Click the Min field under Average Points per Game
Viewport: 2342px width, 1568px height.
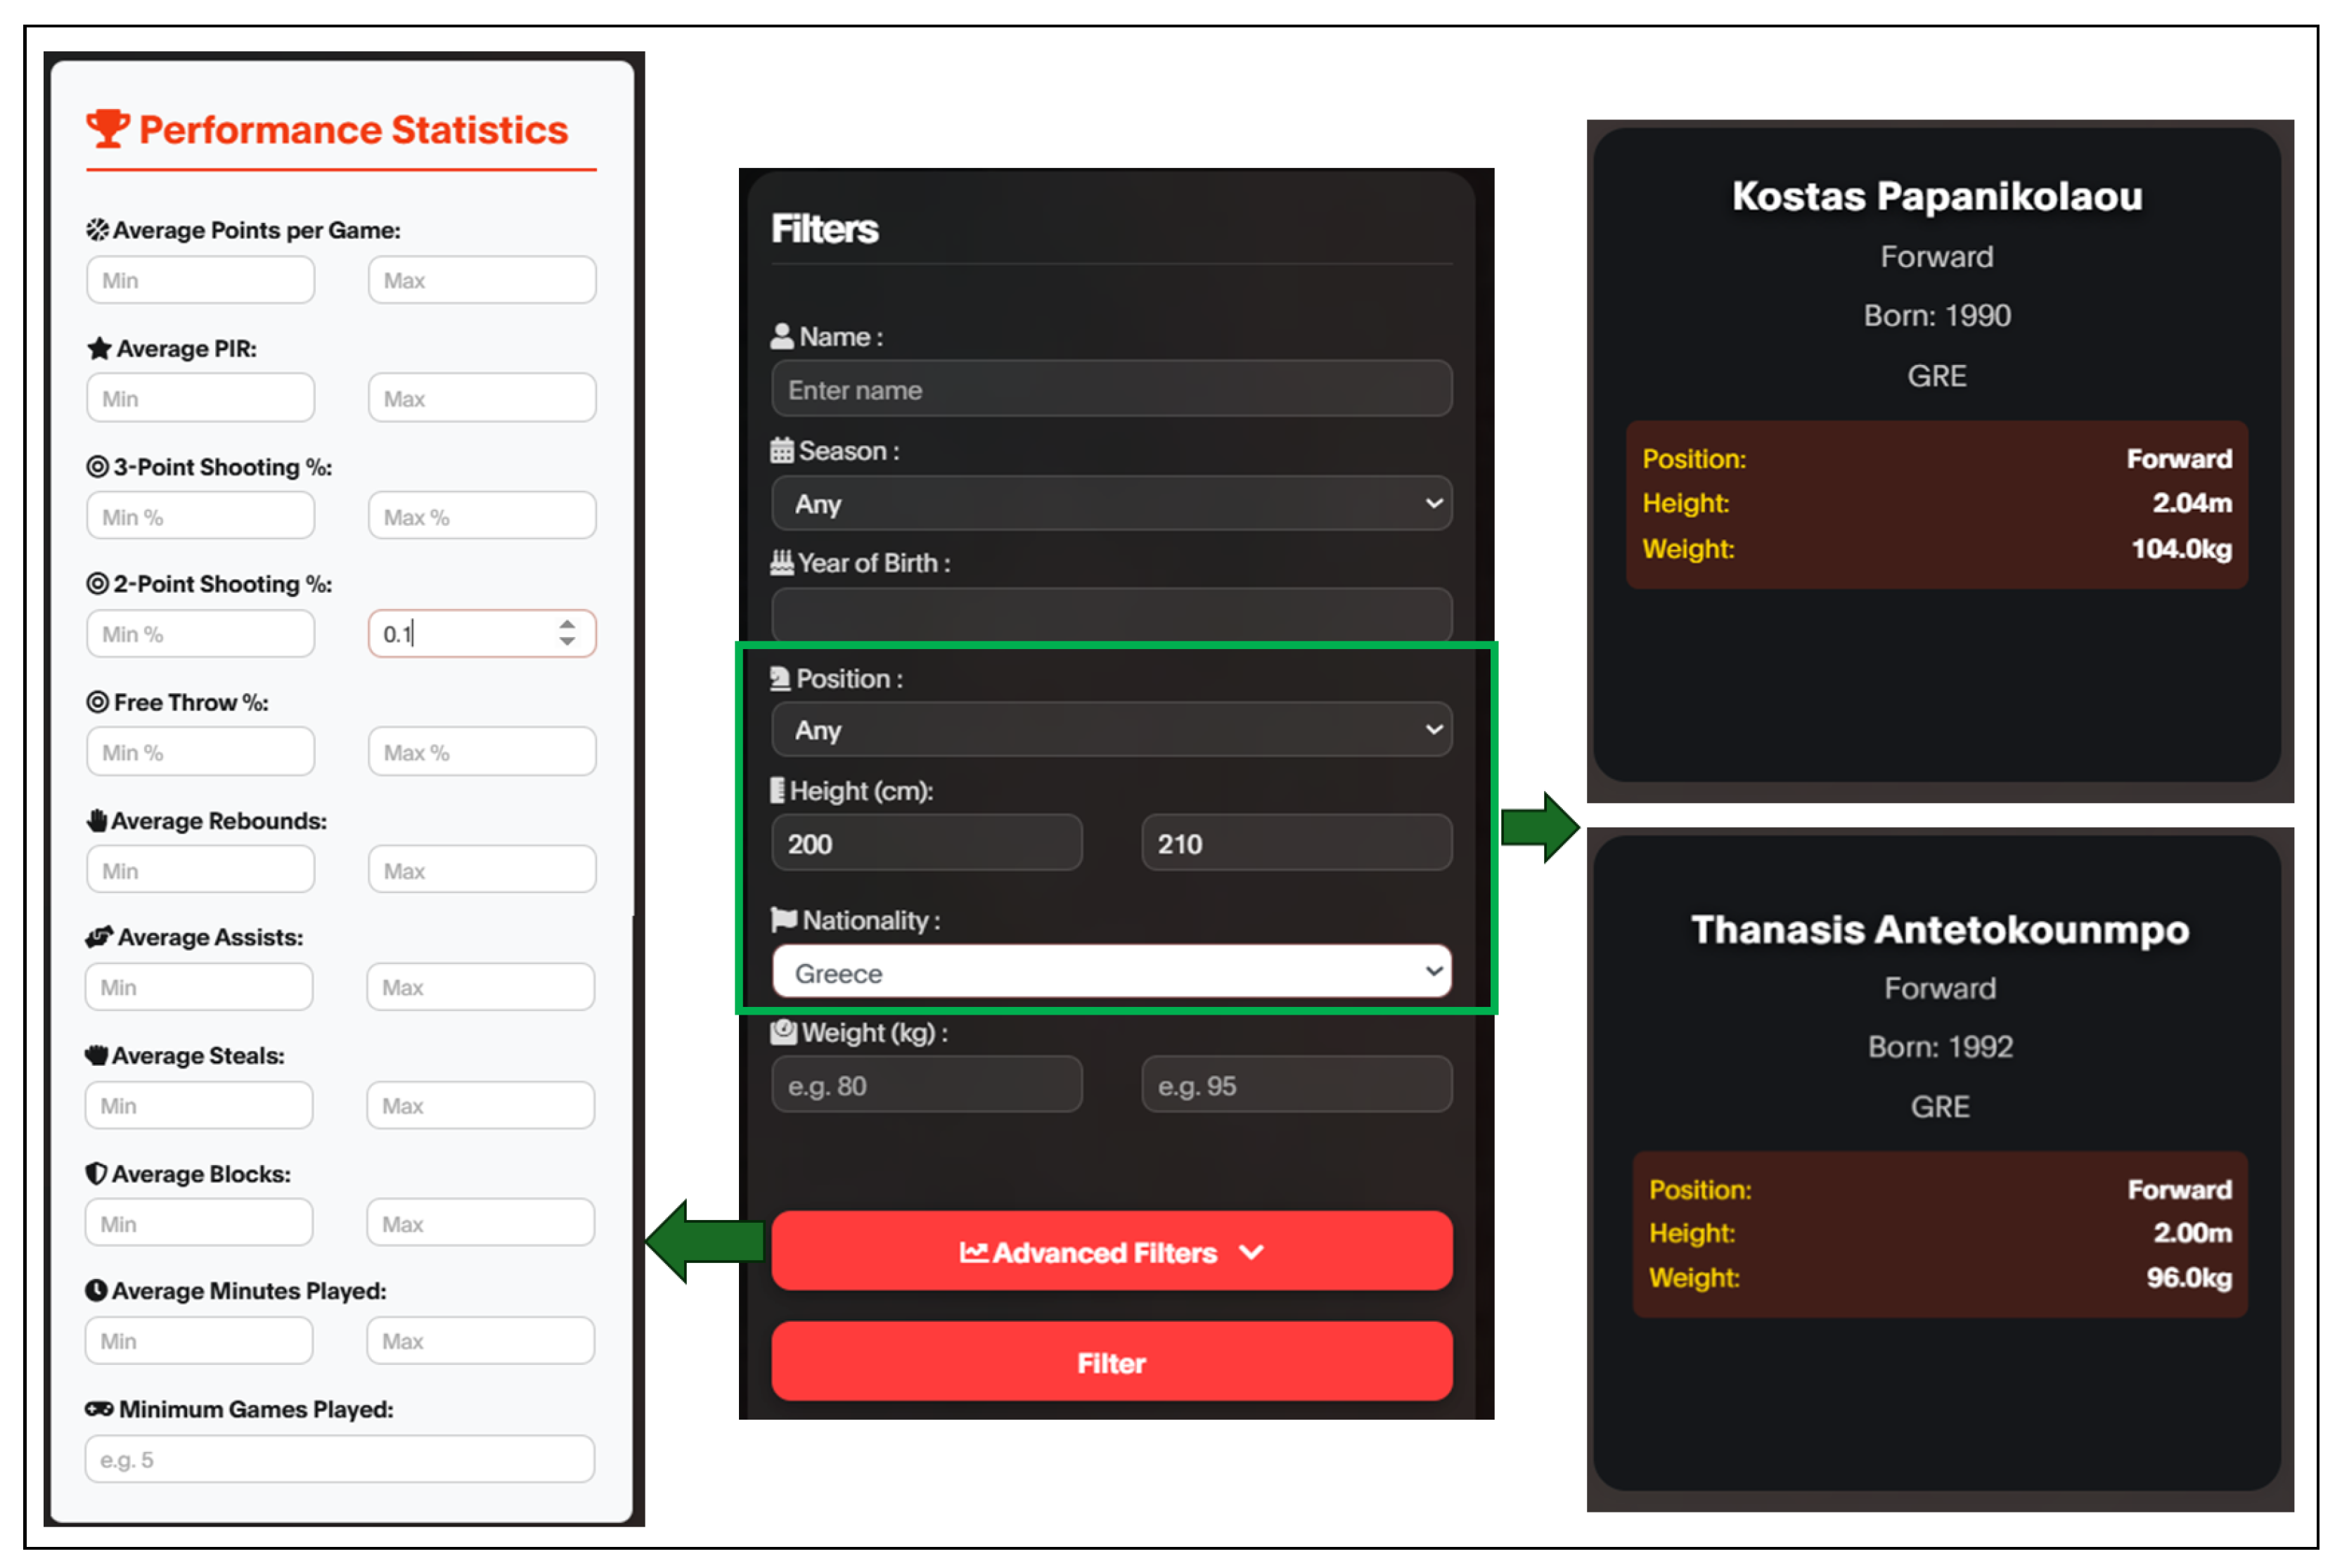(200, 280)
